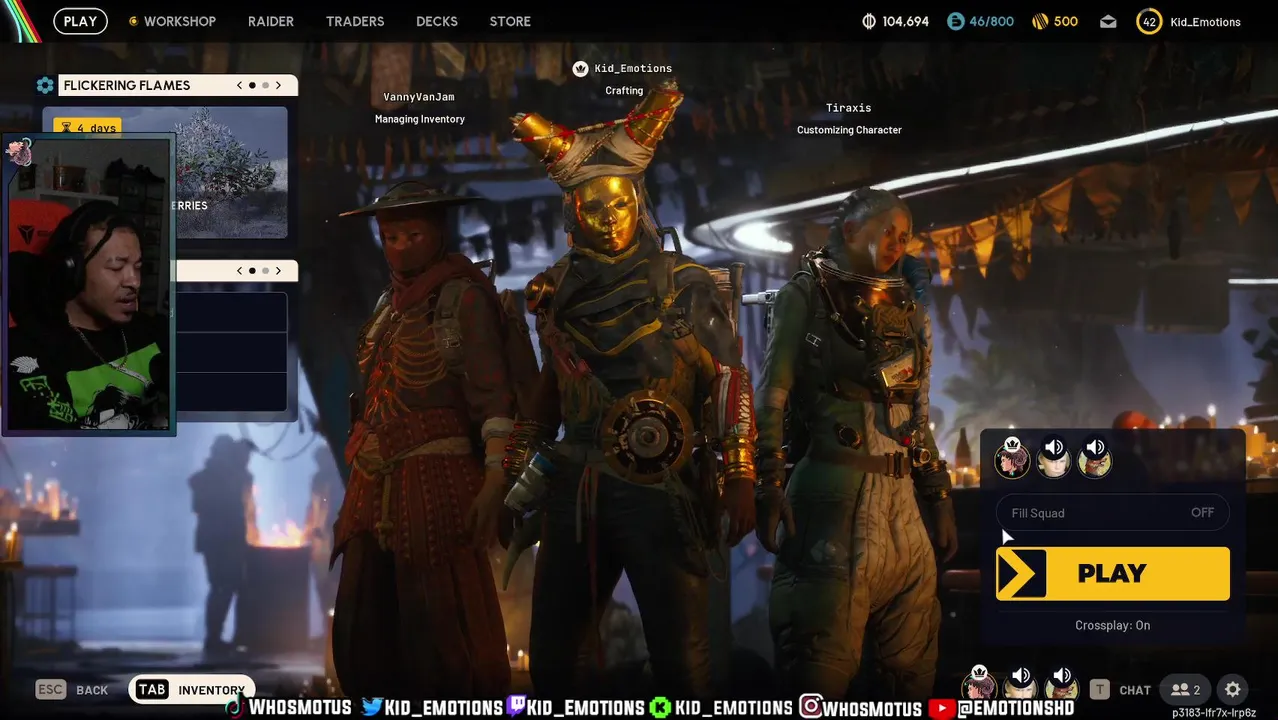1278x720 pixels.
Task: Click the ESC key icon beside BACK
Action: pos(51,689)
